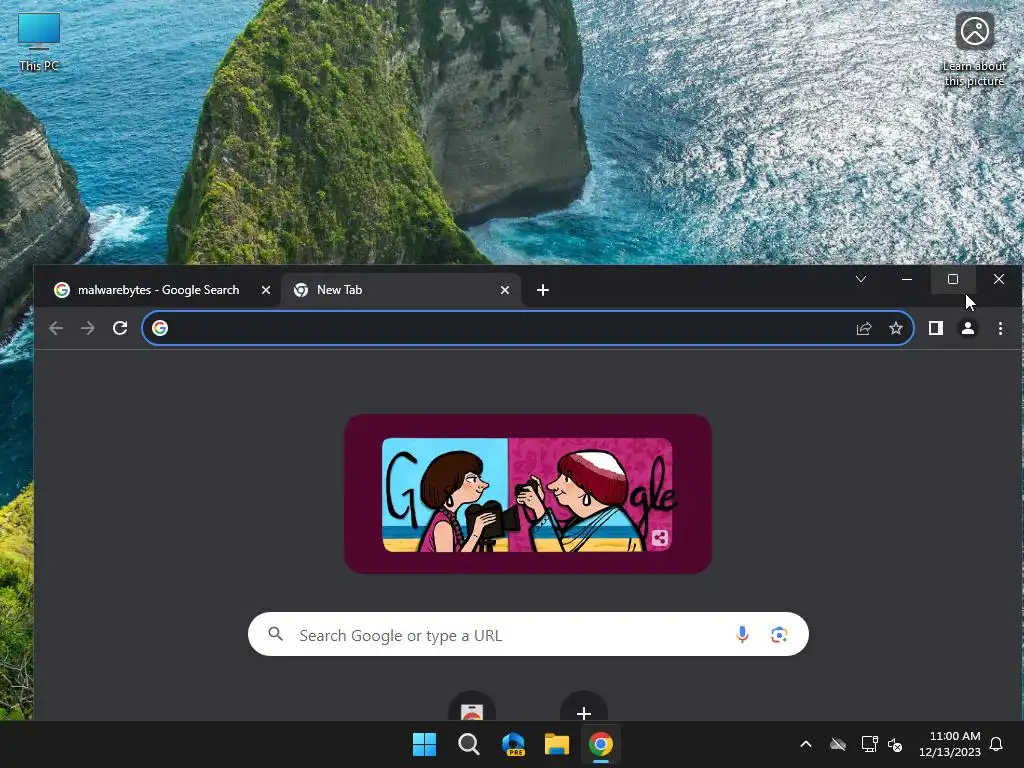Minimize the Chrome window
The height and width of the screenshot is (768, 1024).
point(906,279)
